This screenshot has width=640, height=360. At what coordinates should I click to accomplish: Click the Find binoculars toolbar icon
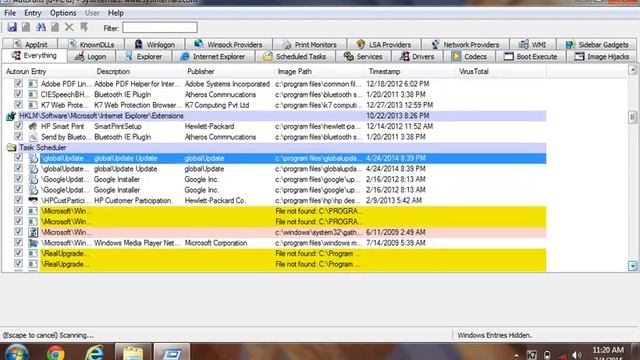tap(41, 27)
